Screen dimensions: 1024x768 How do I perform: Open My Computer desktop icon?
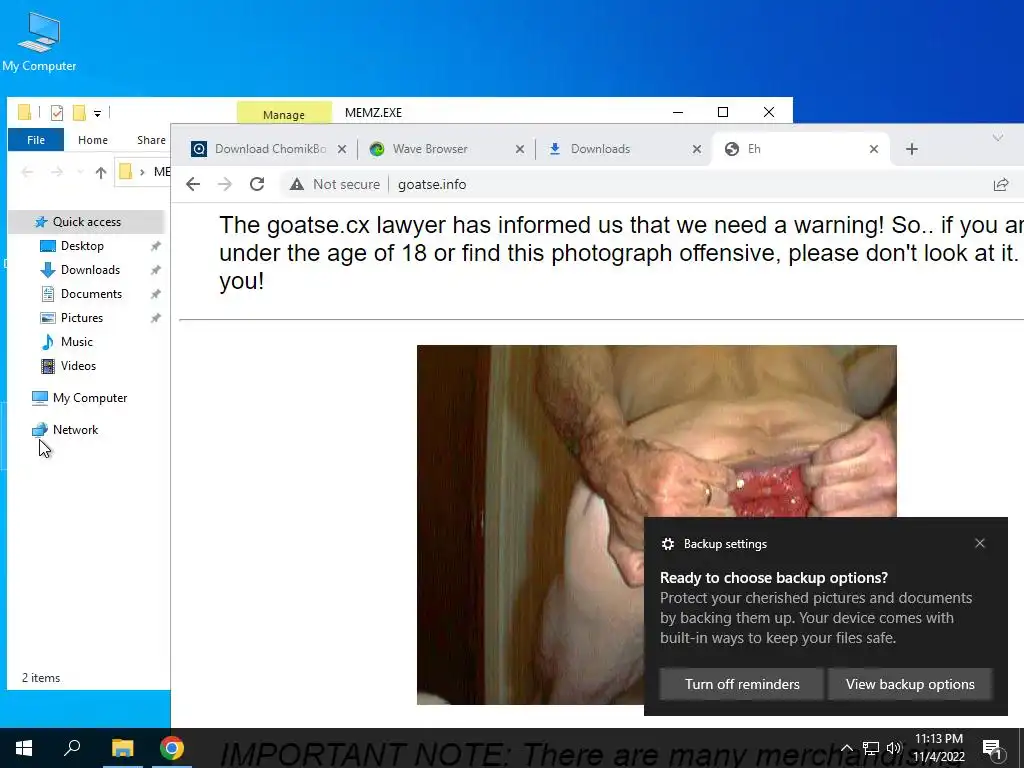(39, 42)
